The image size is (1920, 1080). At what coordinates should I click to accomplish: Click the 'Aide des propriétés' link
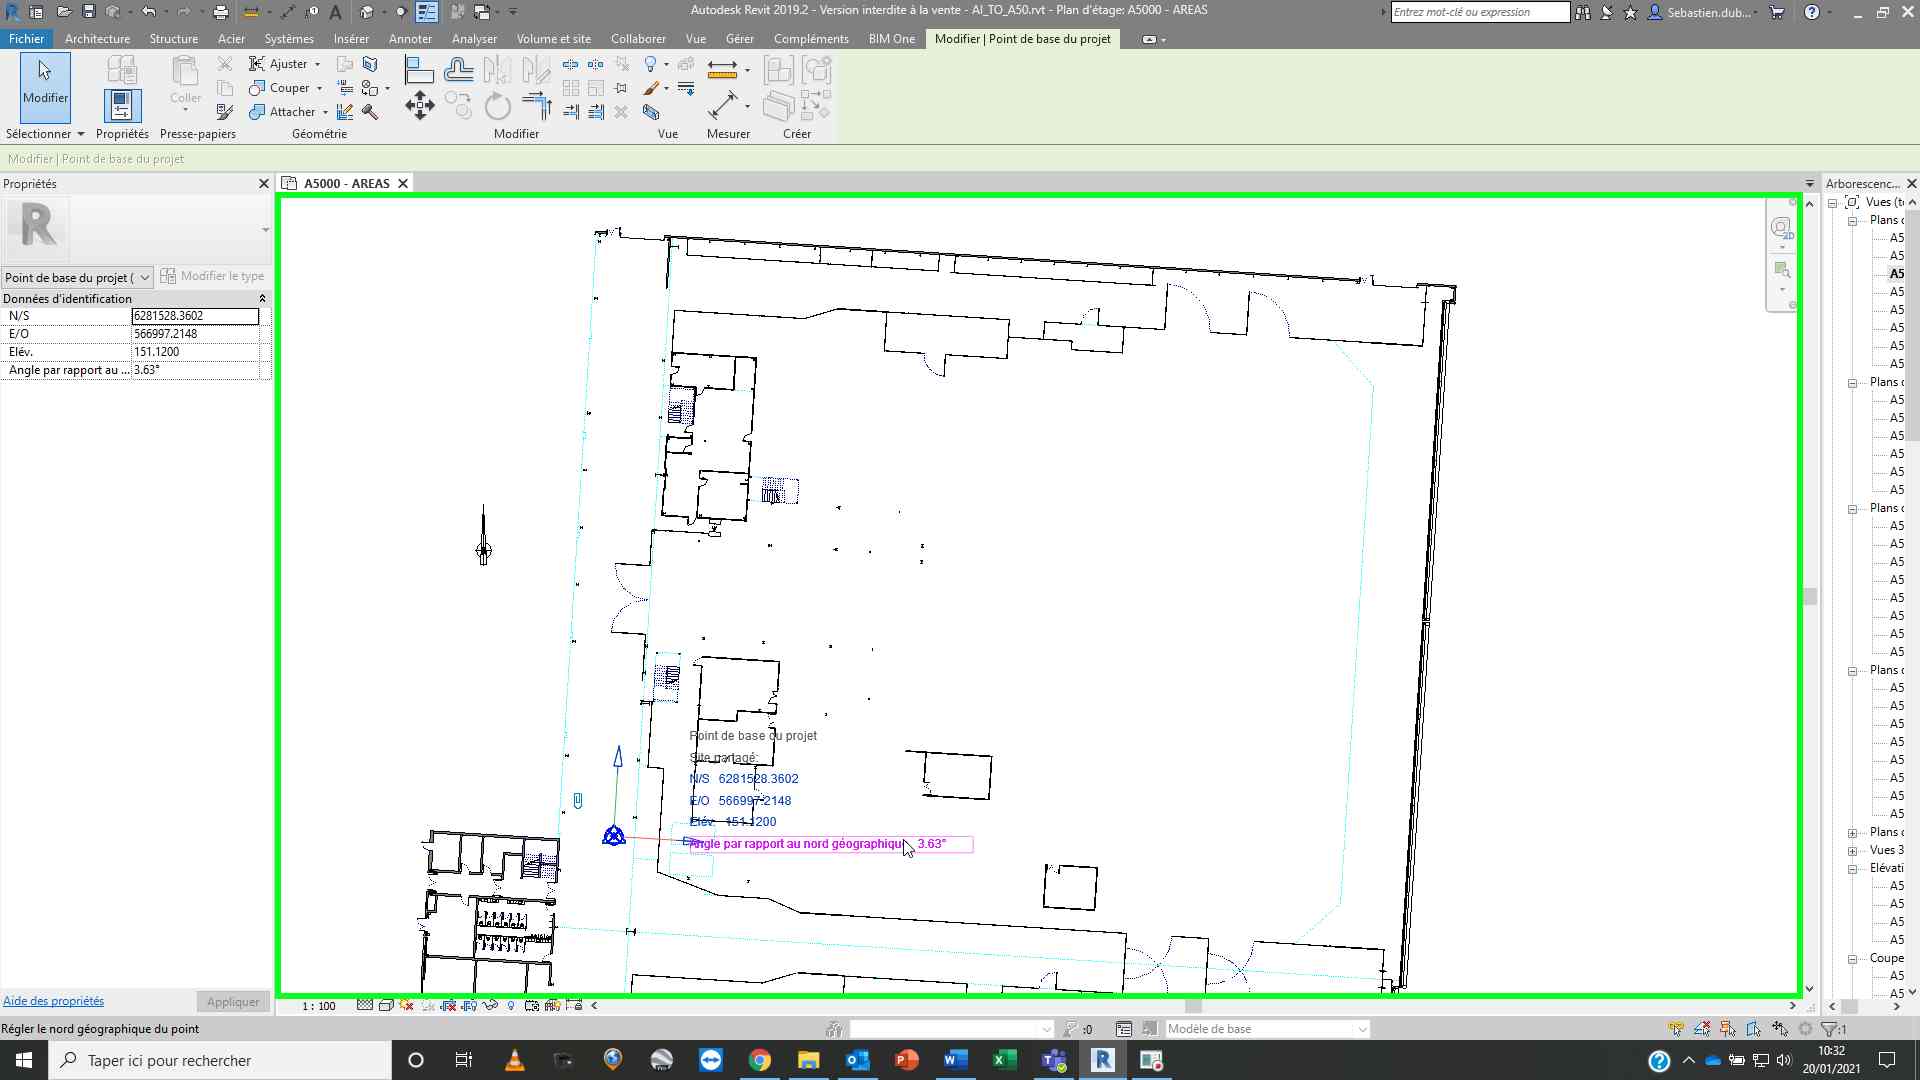(53, 1001)
